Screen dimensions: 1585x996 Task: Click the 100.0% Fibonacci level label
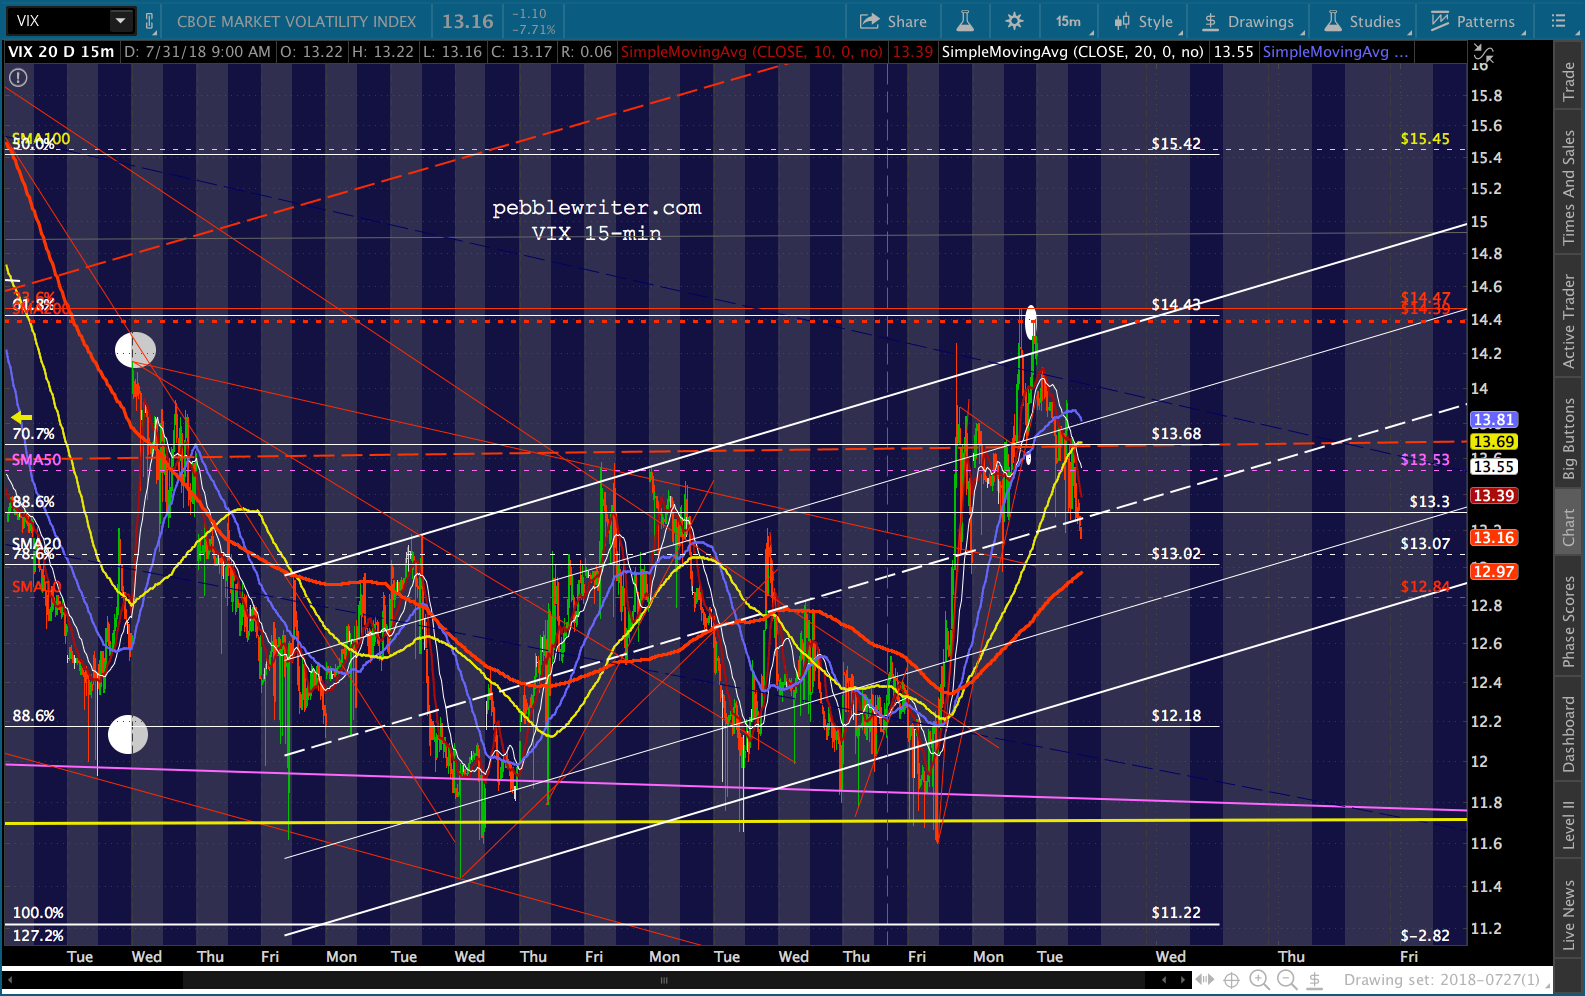tap(38, 913)
